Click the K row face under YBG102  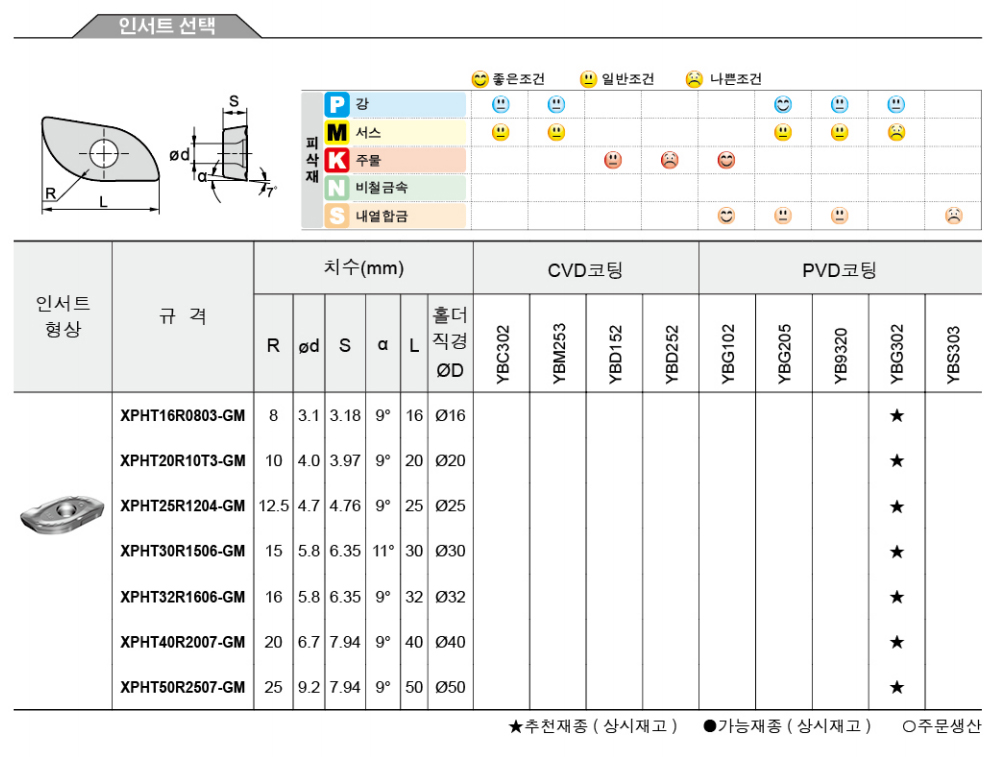pyautogui.click(x=726, y=160)
